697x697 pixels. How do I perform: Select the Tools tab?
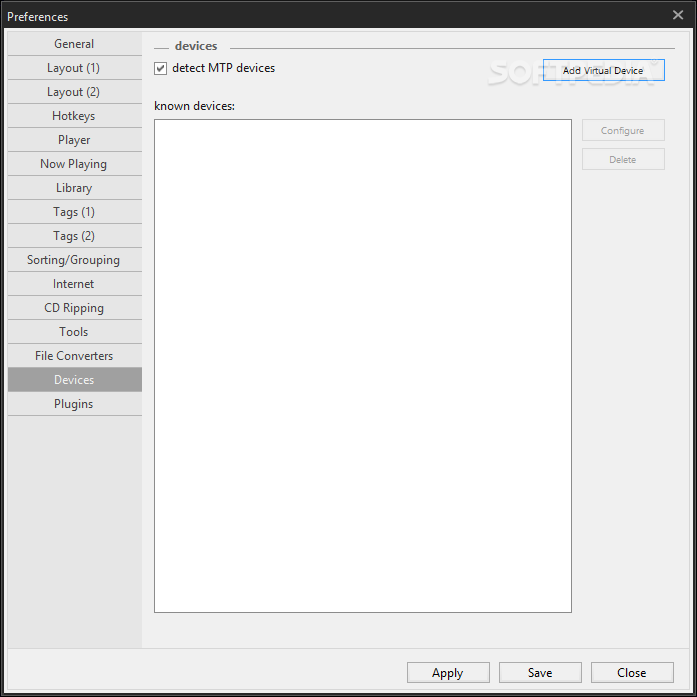coord(75,332)
